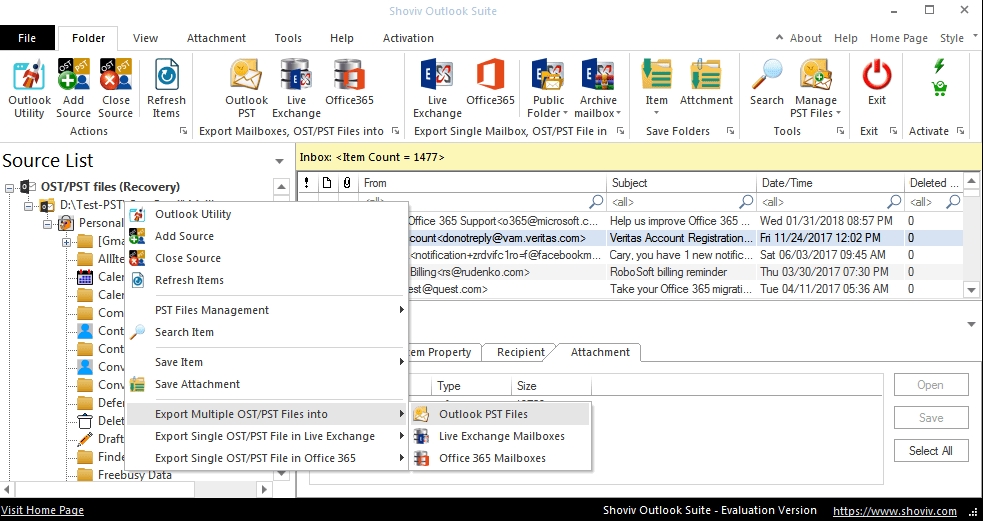Select the RoboSoft billing reminder email
The image size is (983, 521).
[668, 272]
